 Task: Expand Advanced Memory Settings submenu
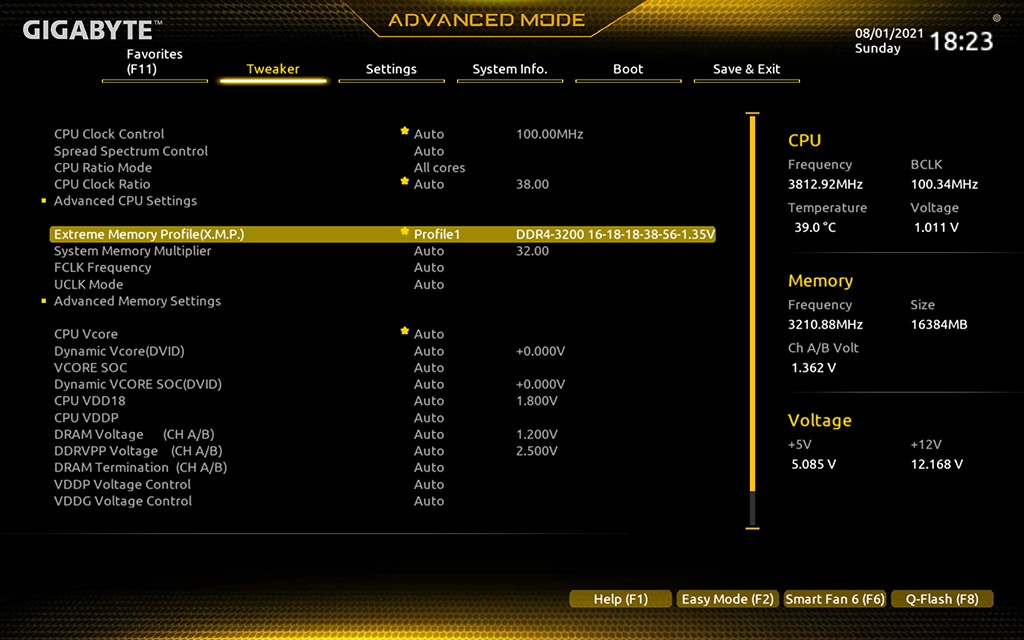pyautogui.click(x=137, y=301)
